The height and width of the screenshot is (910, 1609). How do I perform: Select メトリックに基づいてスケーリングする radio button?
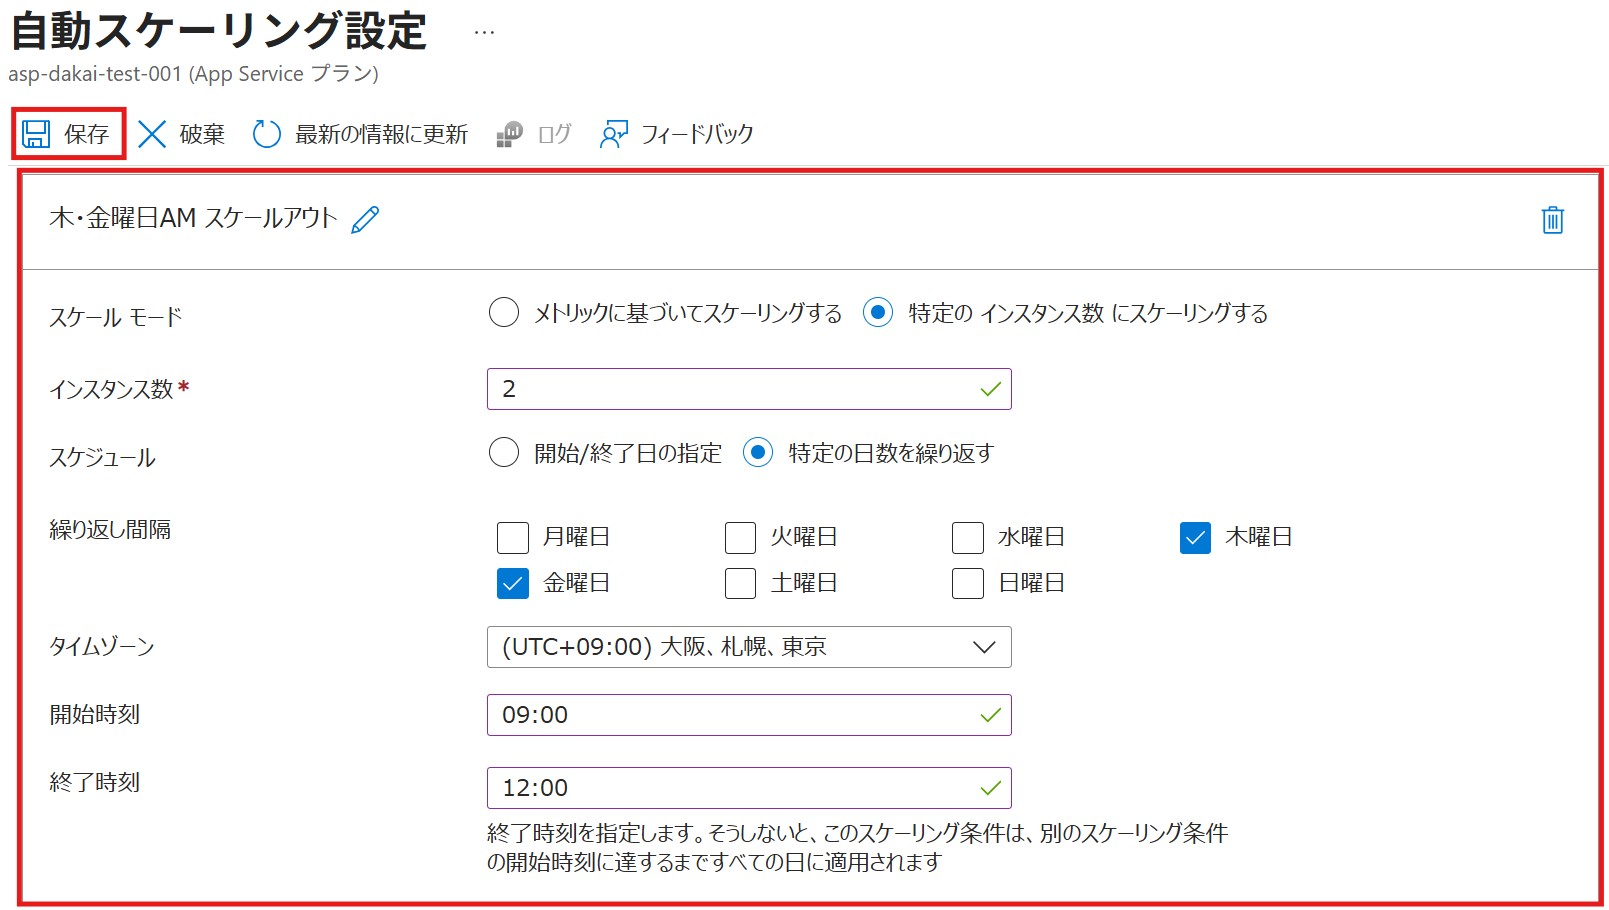(x=504, y=313)
